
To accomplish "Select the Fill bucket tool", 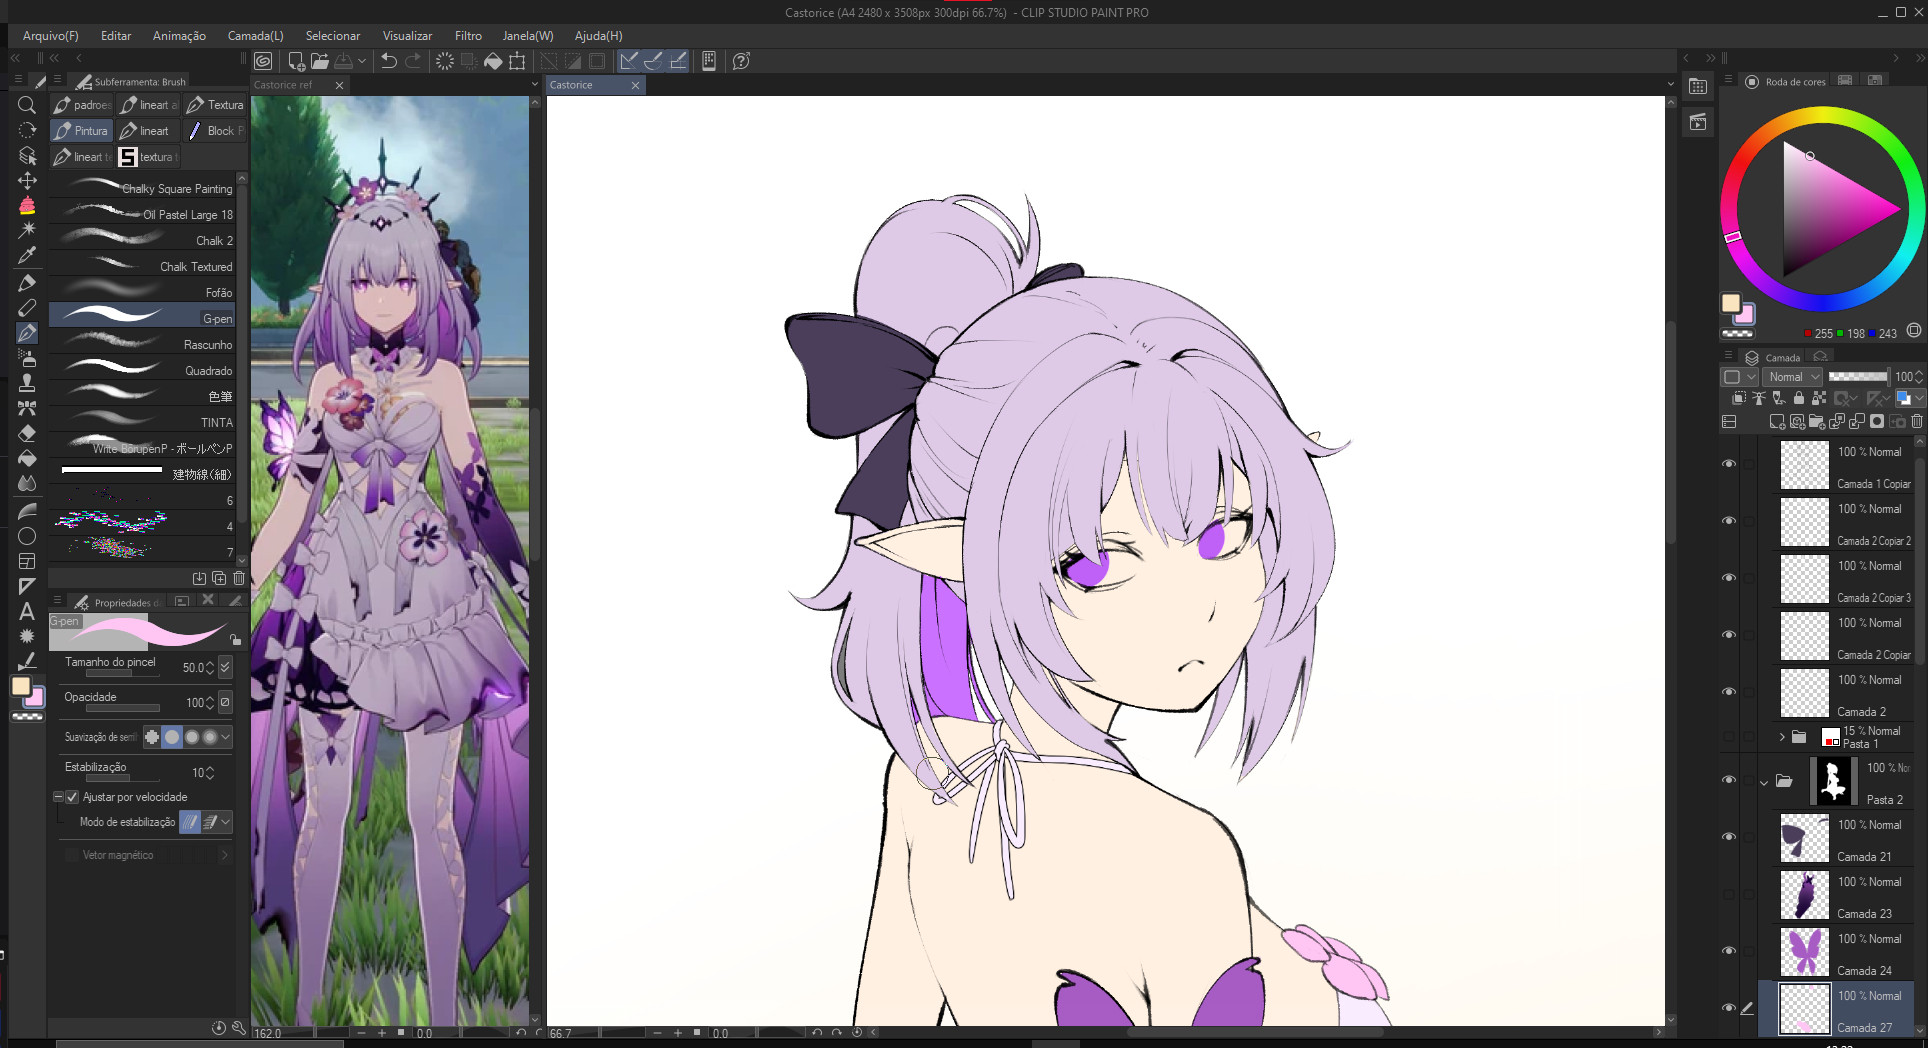I will click(27, 459).
